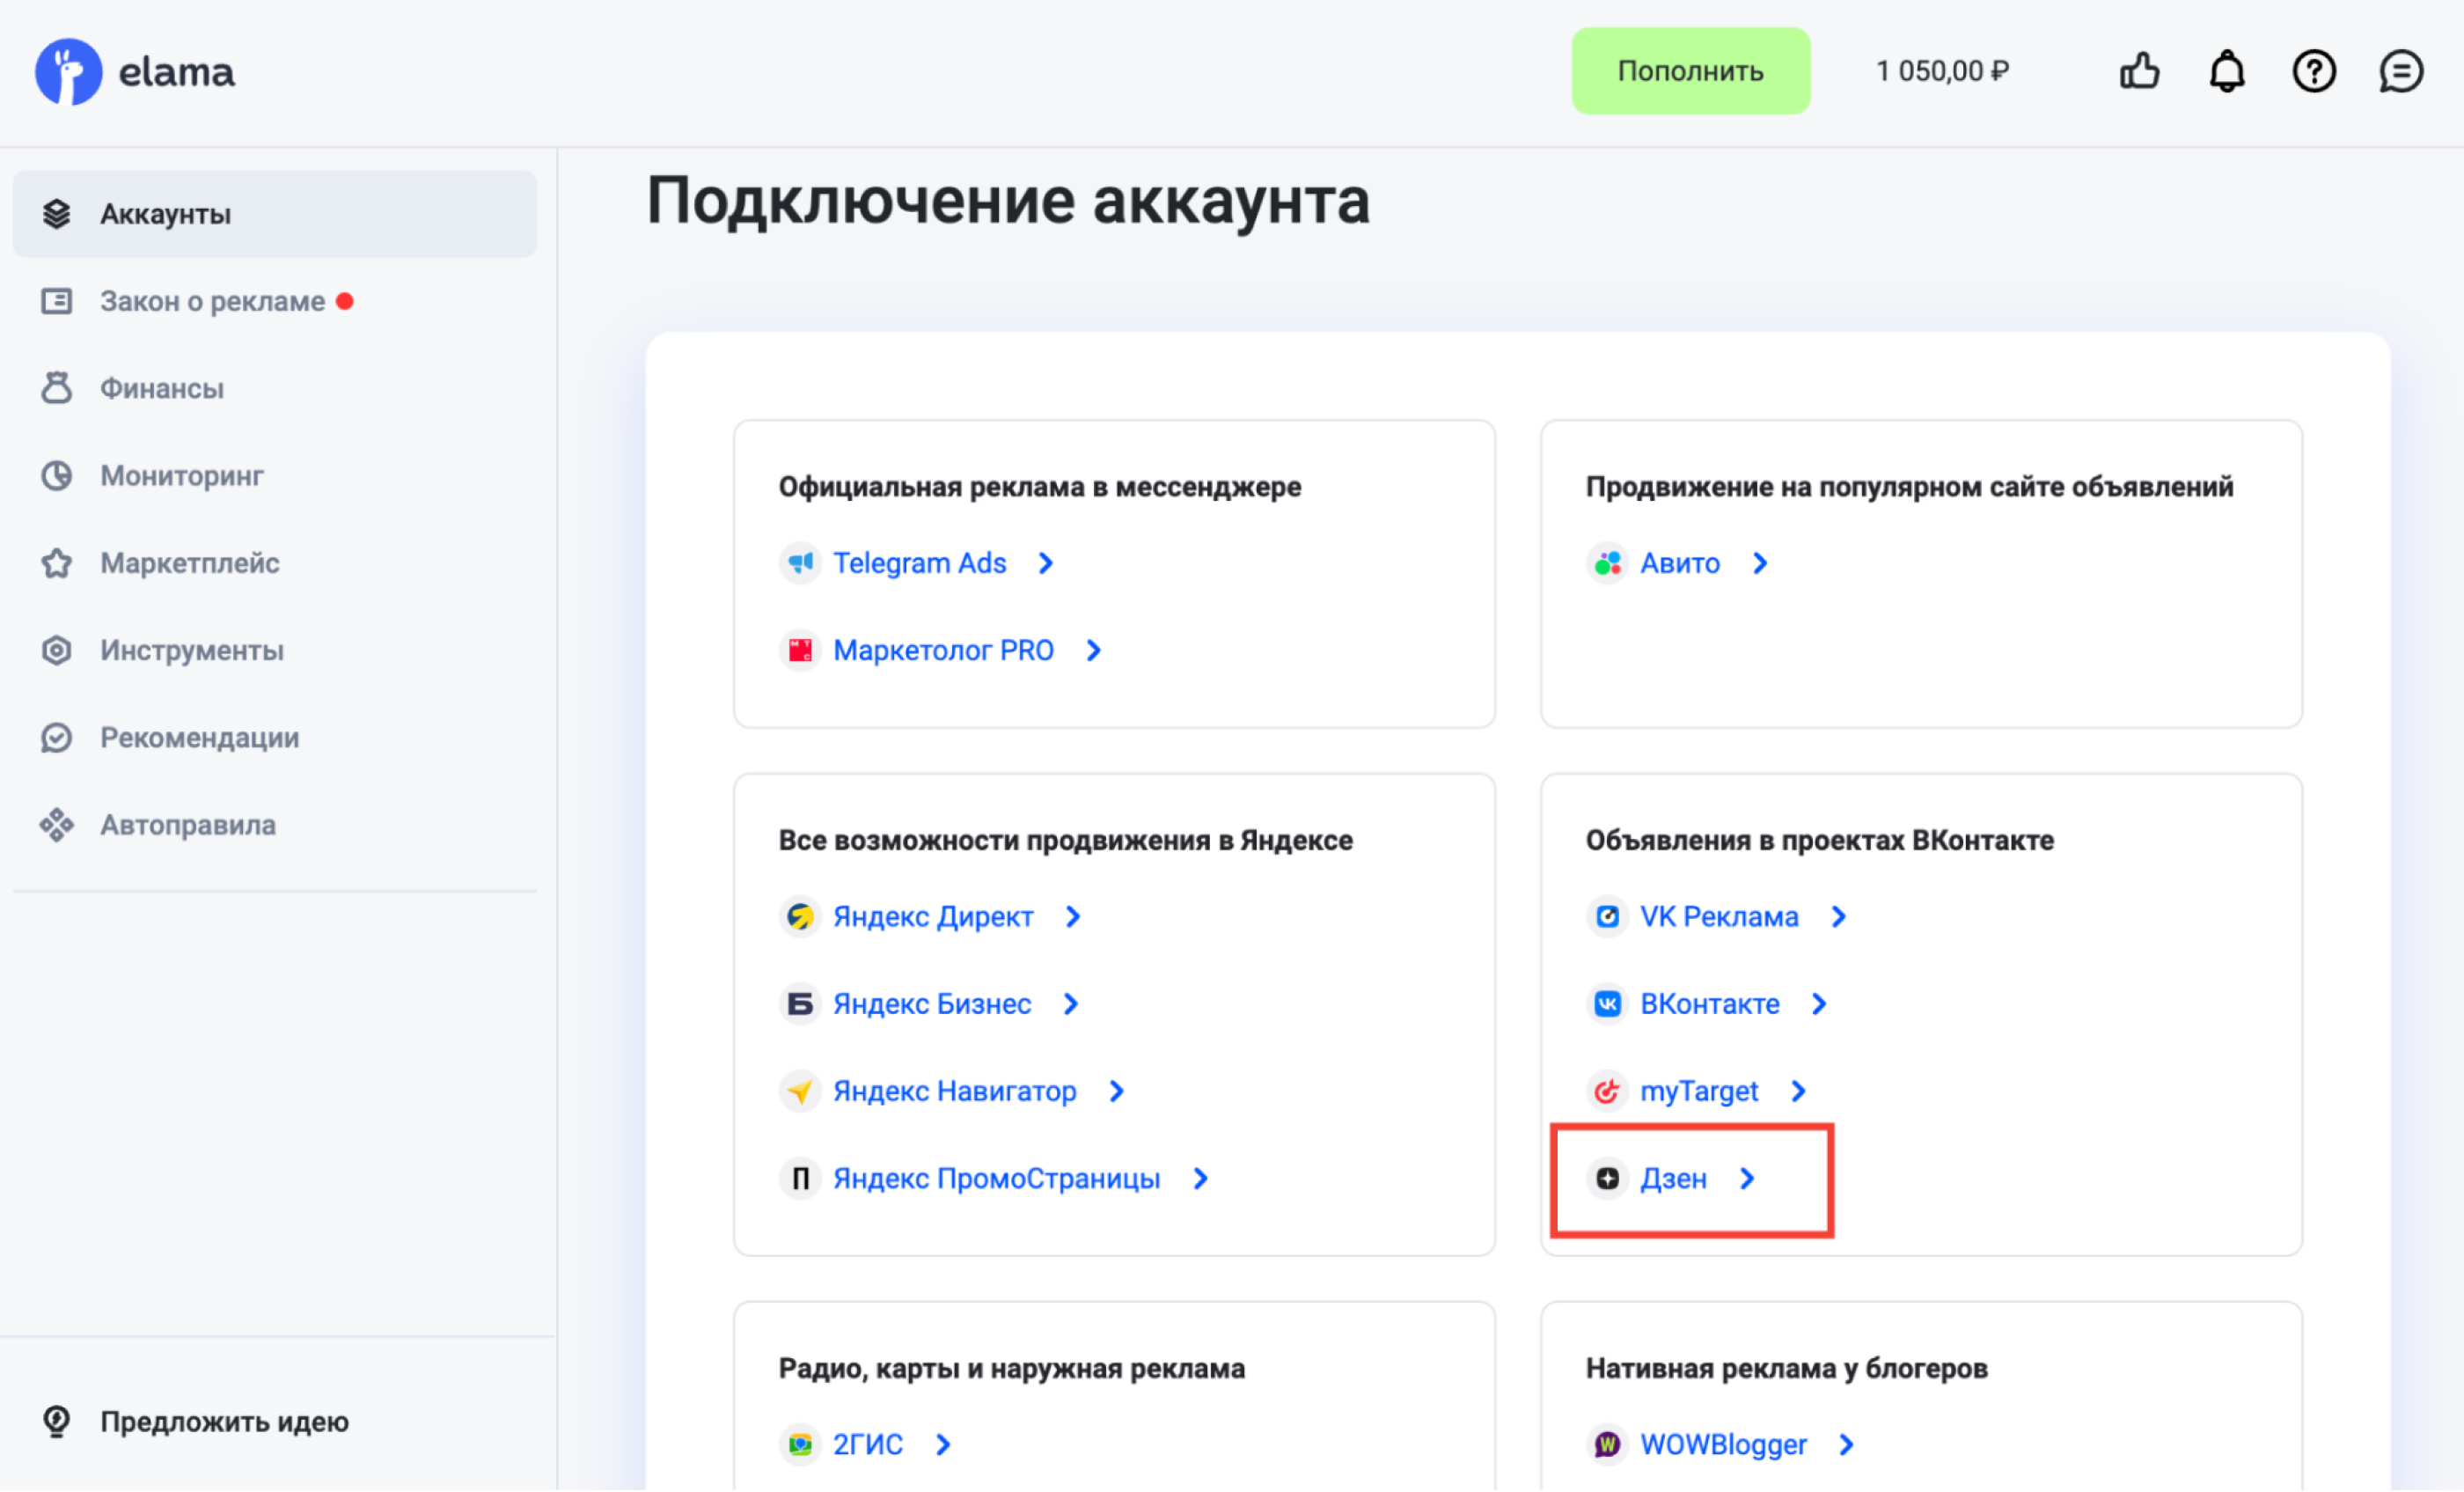The image size is (2464, 1492).
Task: Open the 2ГИС link
Action: tap(868, 1445)
